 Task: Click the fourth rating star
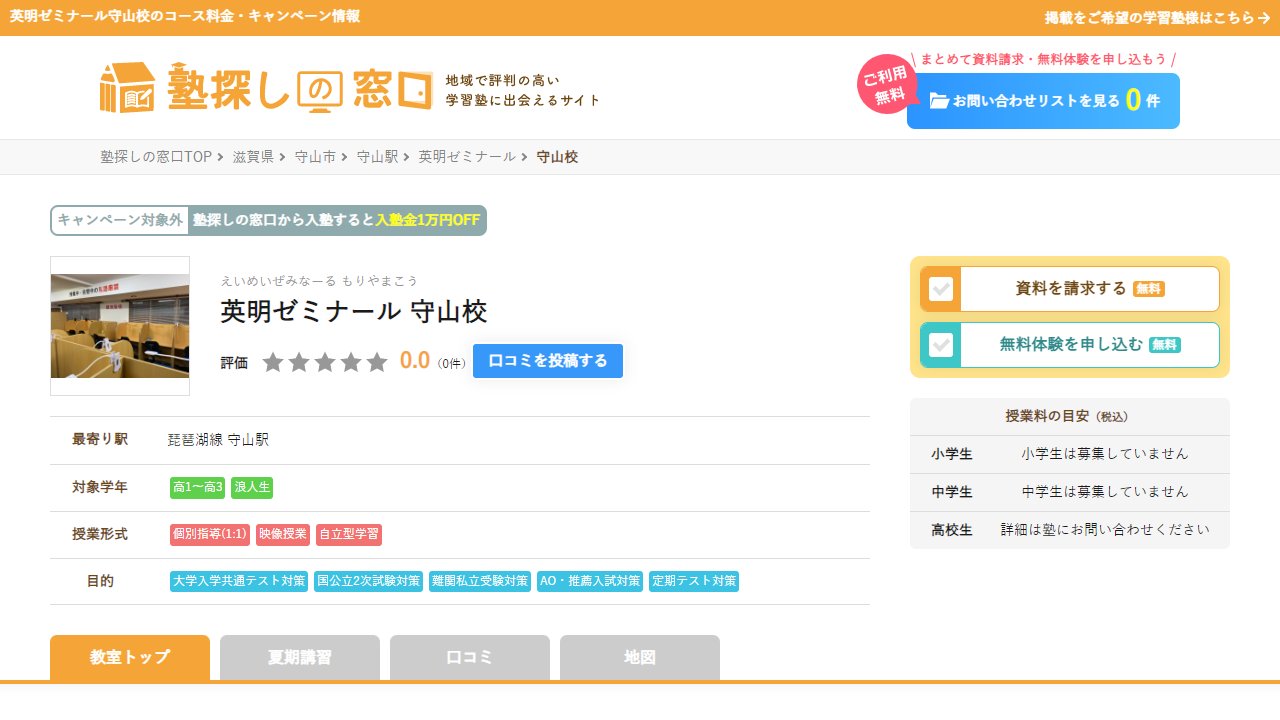[x=351, y=362]
